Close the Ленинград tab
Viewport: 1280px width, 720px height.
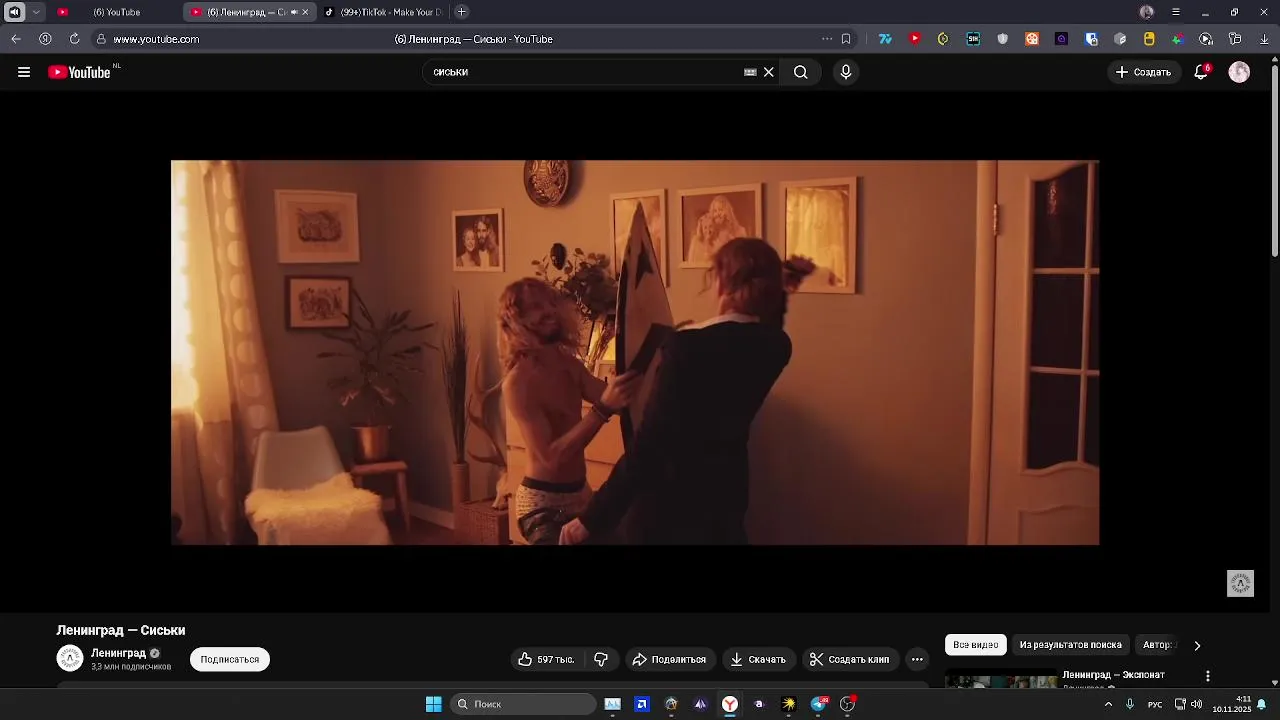click(305, 12)
